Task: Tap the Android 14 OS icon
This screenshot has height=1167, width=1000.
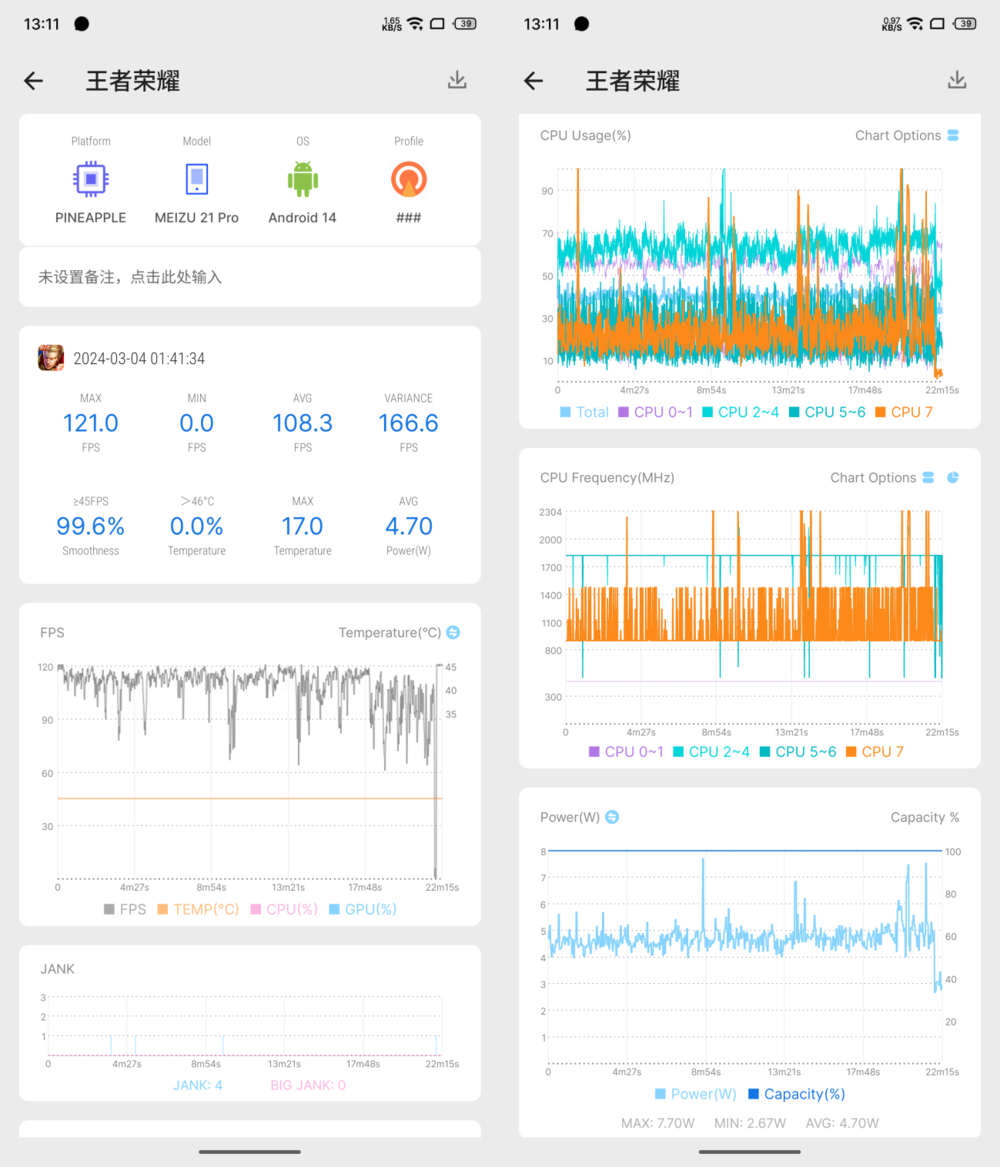Action: [302, 179]
